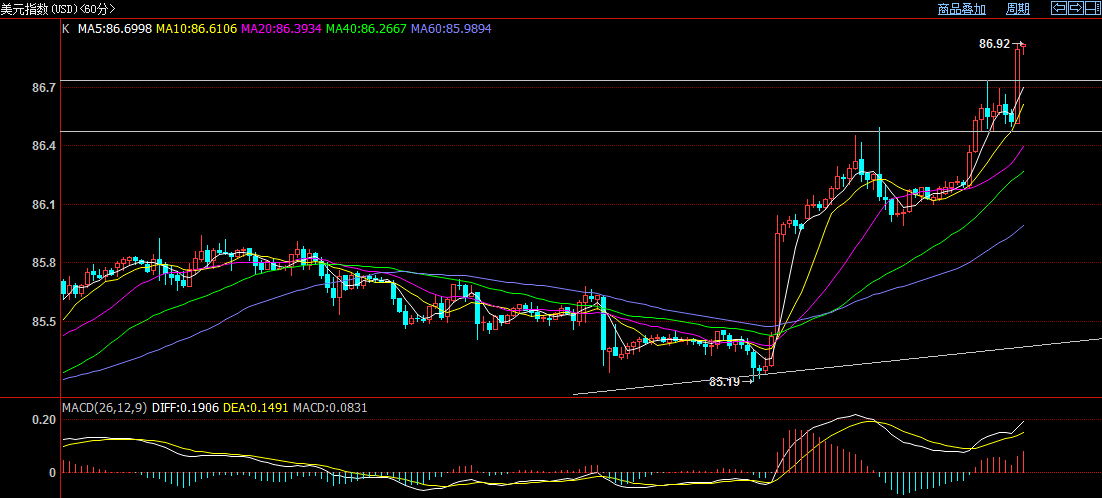Click the K candlestick type label
The image size is (1102, 498).
tap(66, 29)
